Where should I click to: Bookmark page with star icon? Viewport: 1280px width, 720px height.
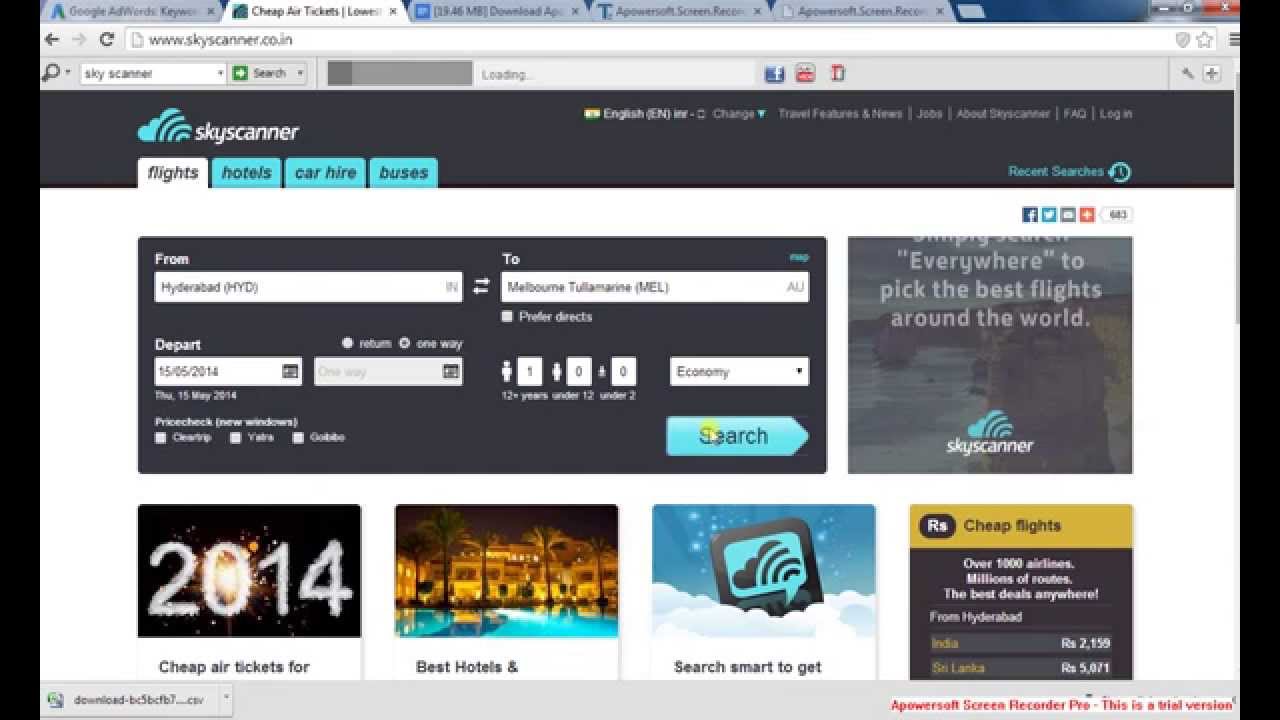[x=1205, y=40]
